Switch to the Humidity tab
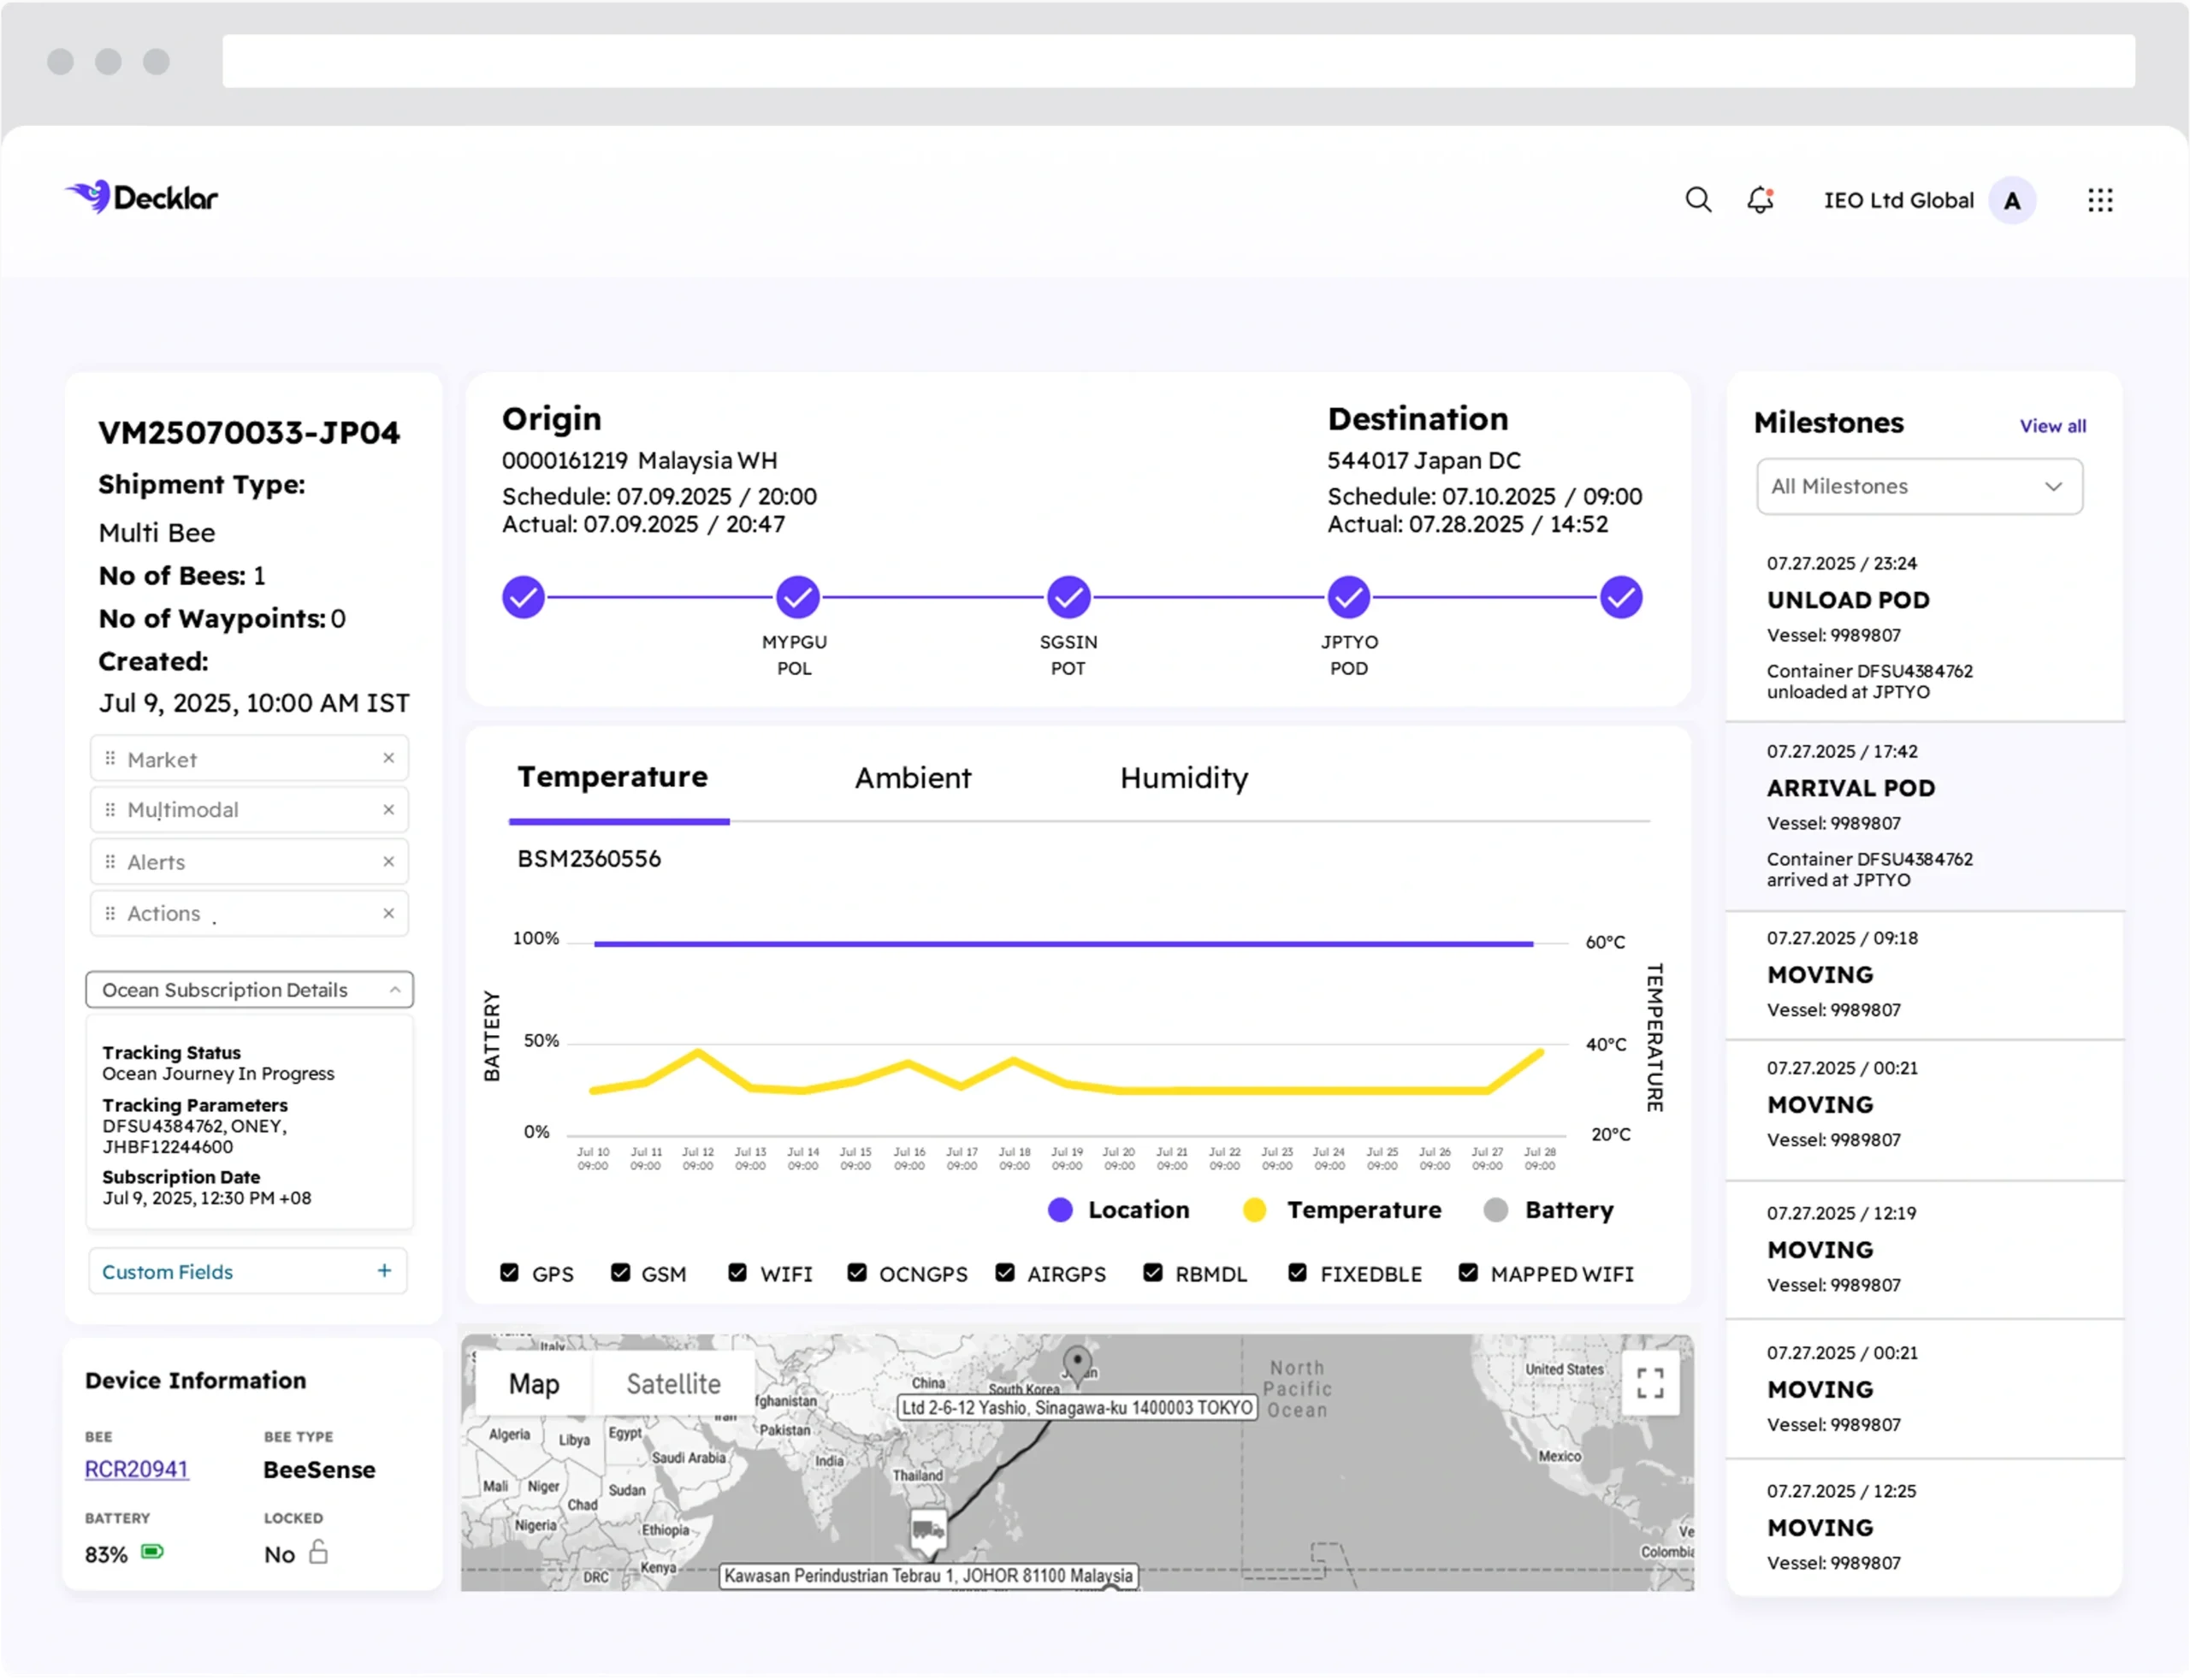Image resolution: width=2190 pixels, height=1680 pixels. pyautogui.click(x=1184, y=778)
